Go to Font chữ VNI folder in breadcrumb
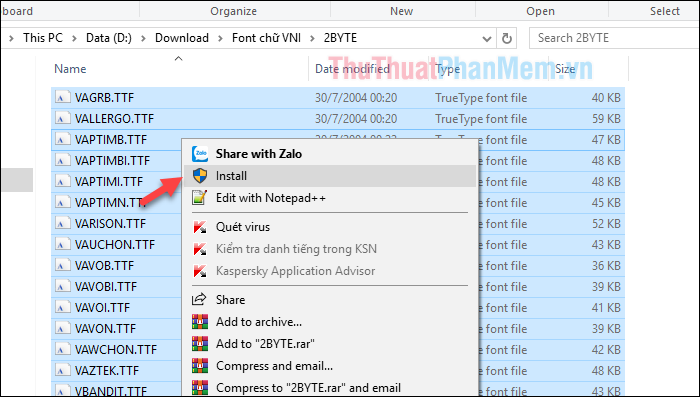Screen dimensions: 700x397 pyautogui.click(x=267, y=38)
